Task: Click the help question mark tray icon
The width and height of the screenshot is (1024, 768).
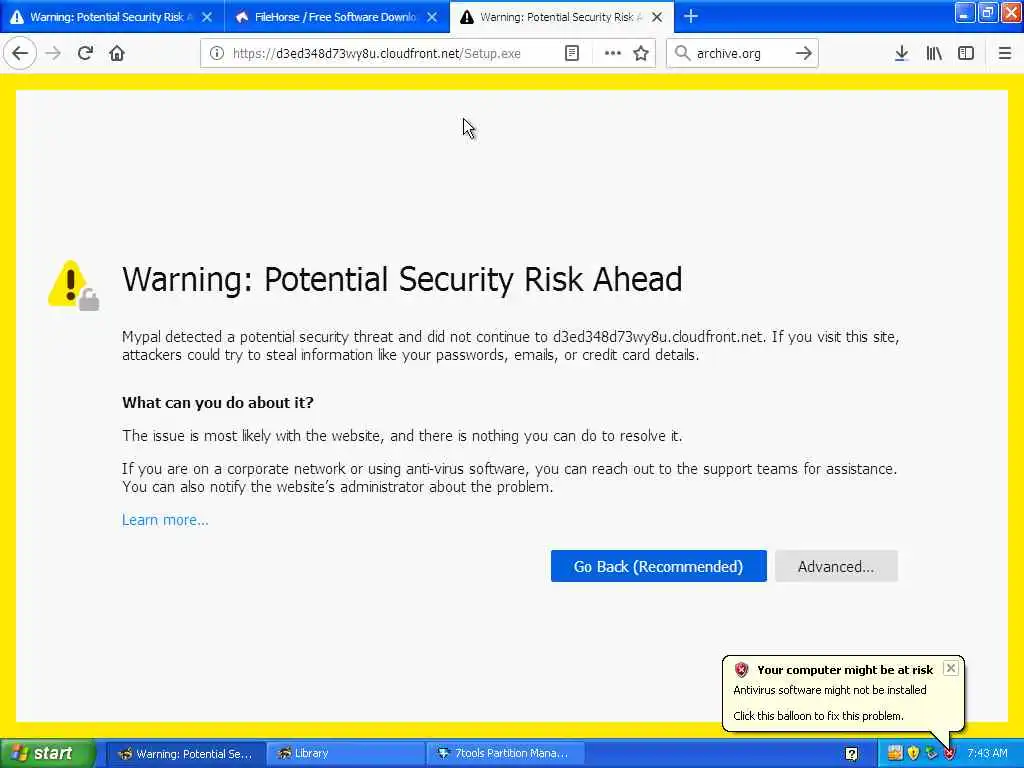Action: click(851, 754)
